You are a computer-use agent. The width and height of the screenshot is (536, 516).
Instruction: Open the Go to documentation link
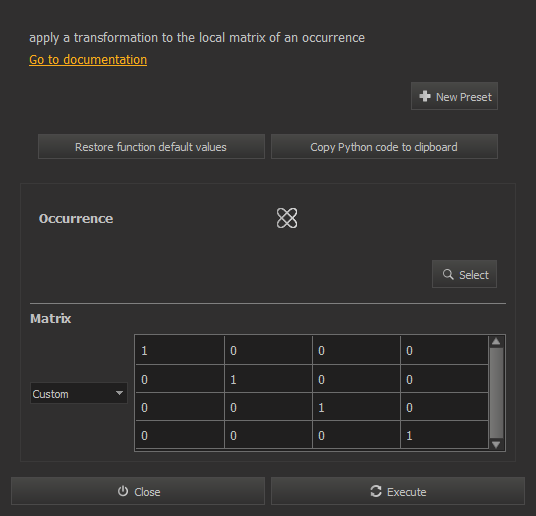point(88,59)
